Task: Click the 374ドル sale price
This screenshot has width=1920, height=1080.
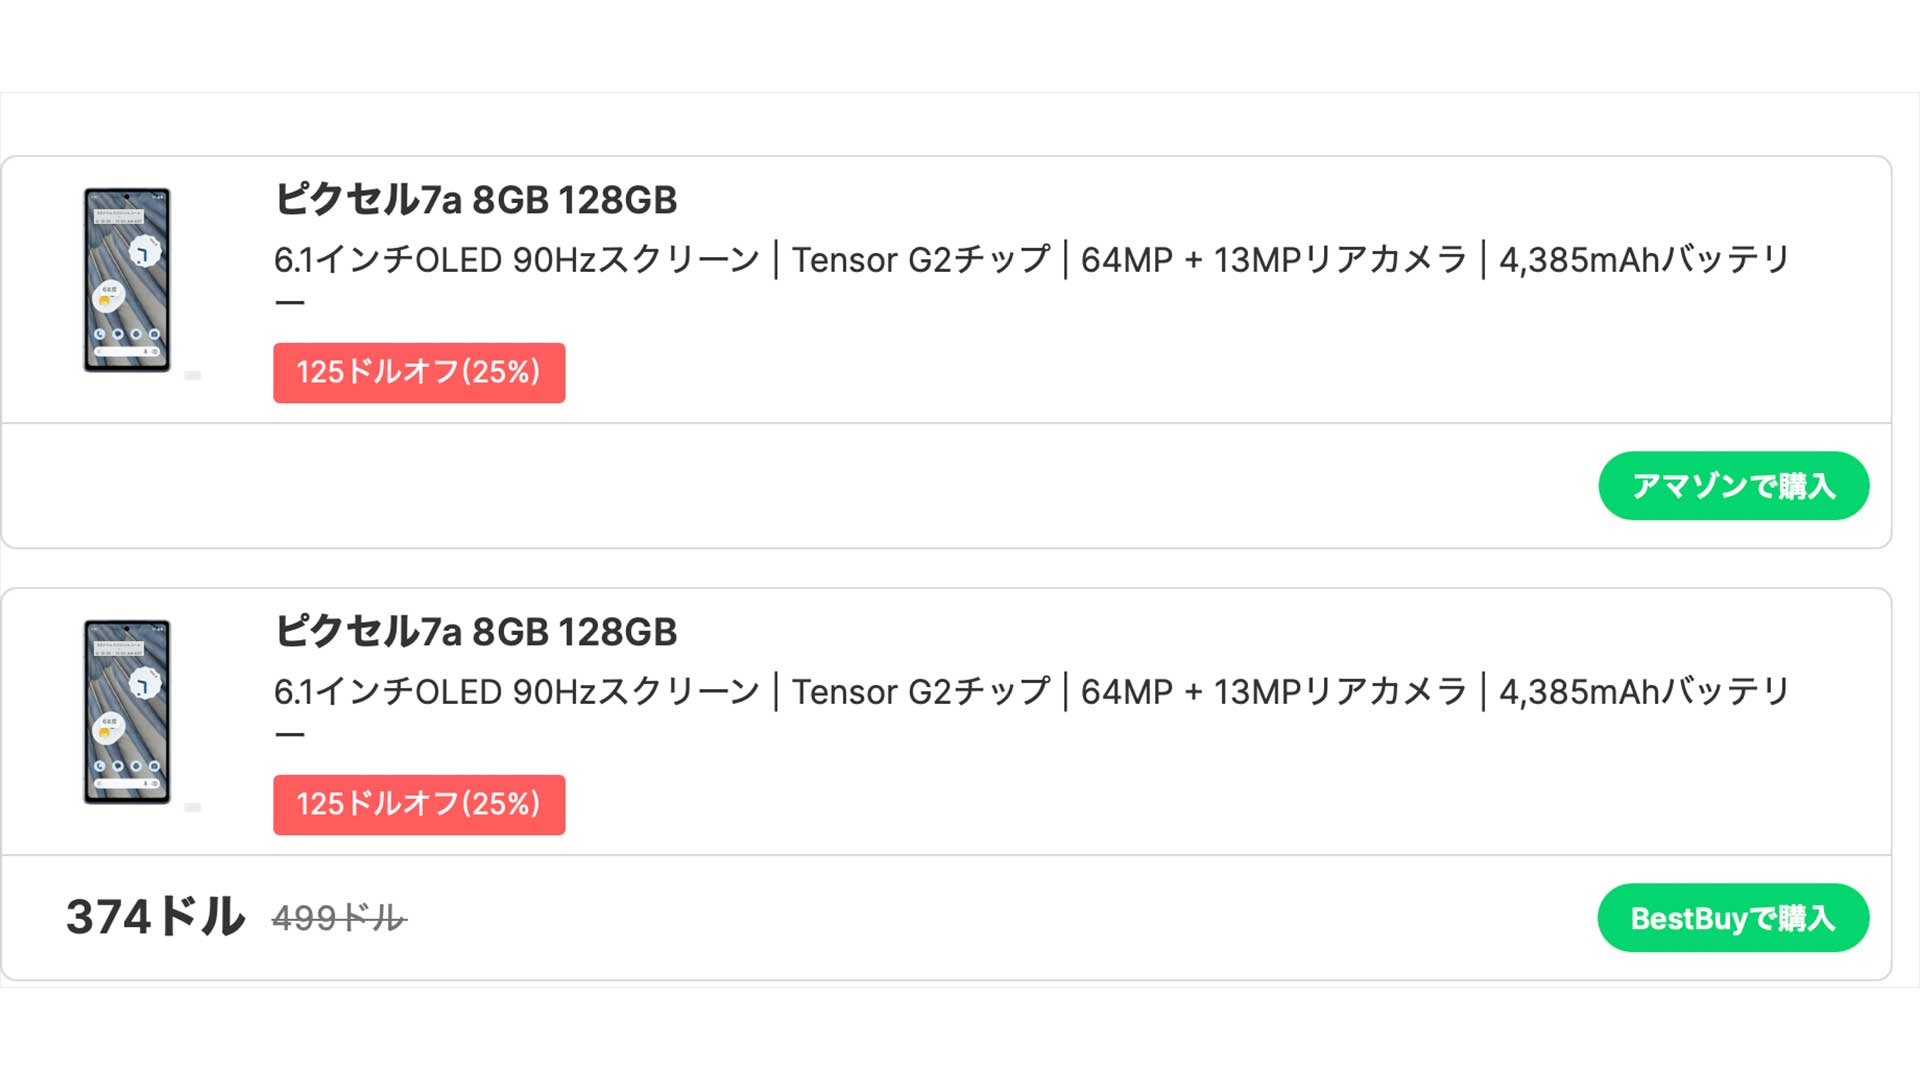Action: pyautogui.click(x=155, y=917)
